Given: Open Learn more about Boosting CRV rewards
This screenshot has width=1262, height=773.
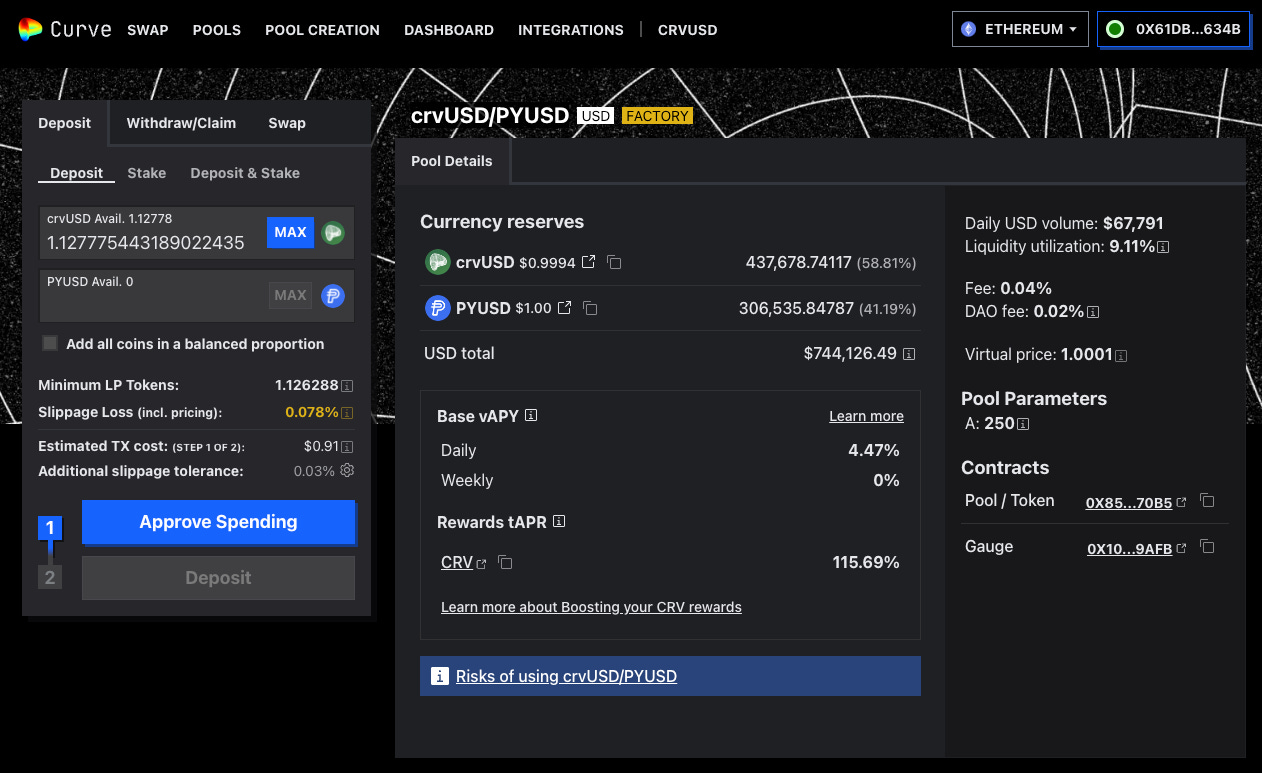Looking at the screenshot, I should coord(591,607).
